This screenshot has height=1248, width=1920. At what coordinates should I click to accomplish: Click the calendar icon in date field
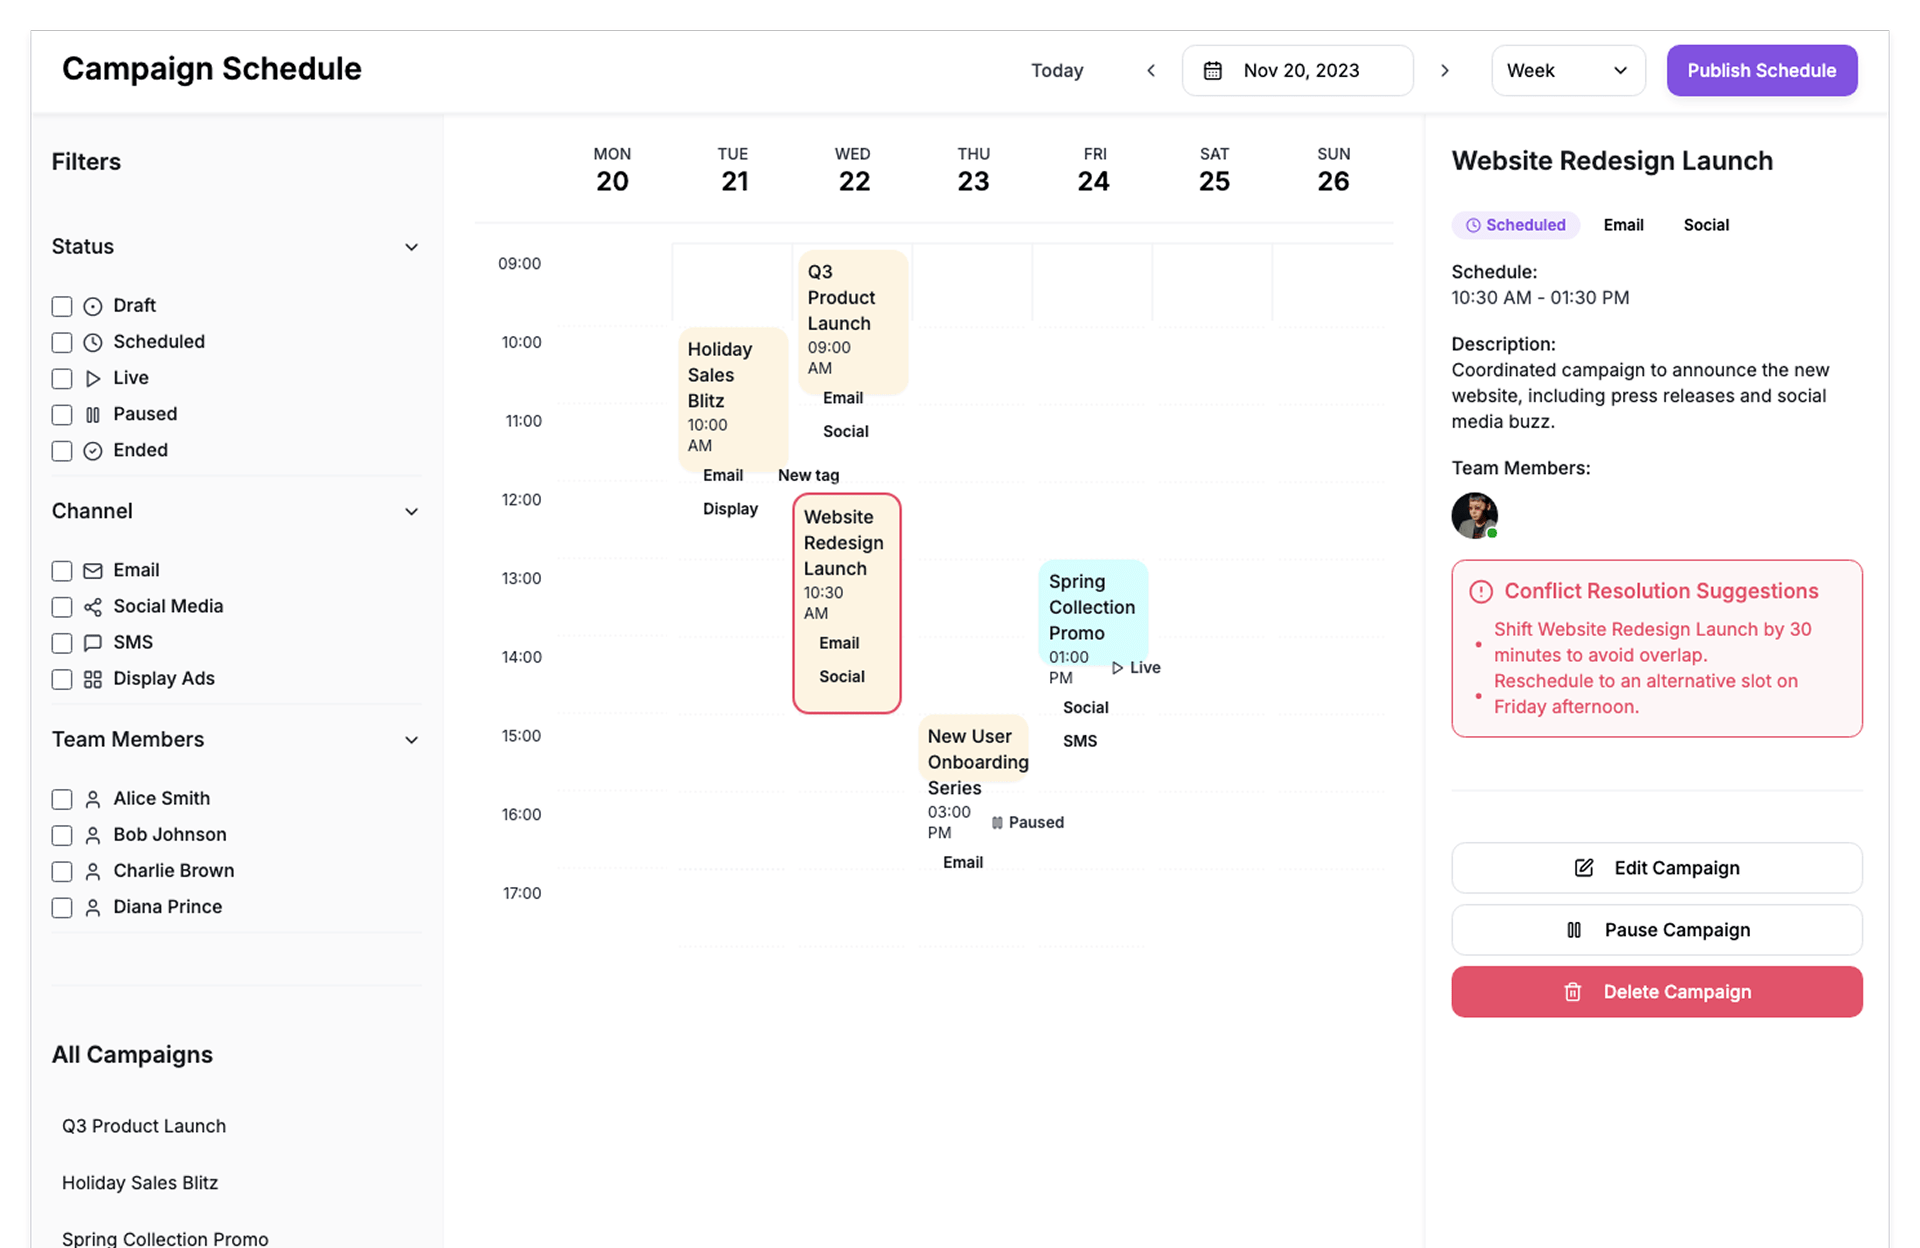coord(1212,71)
